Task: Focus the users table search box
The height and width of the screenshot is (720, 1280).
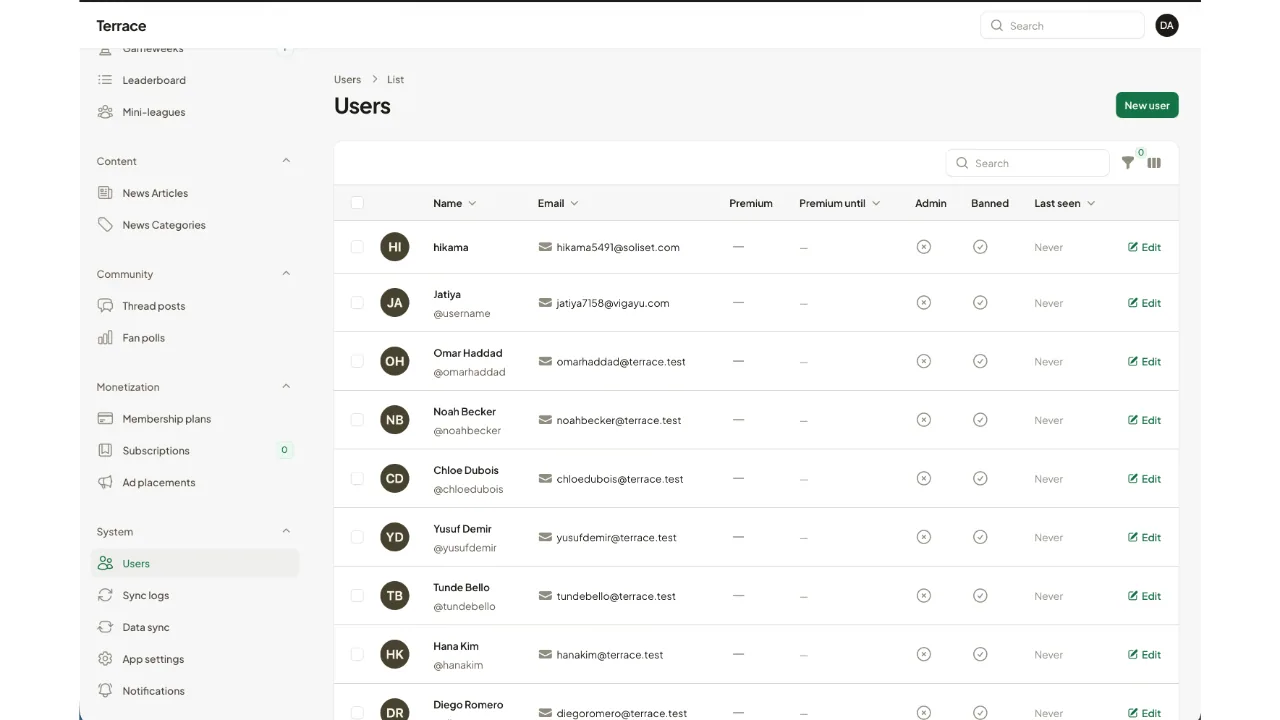Action: click(x=1027, y=163)
